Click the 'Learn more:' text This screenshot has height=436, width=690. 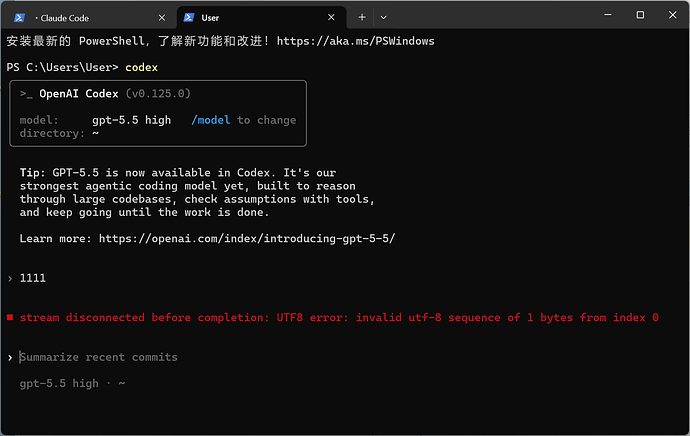pyautogui.click(x=55, y=238)
